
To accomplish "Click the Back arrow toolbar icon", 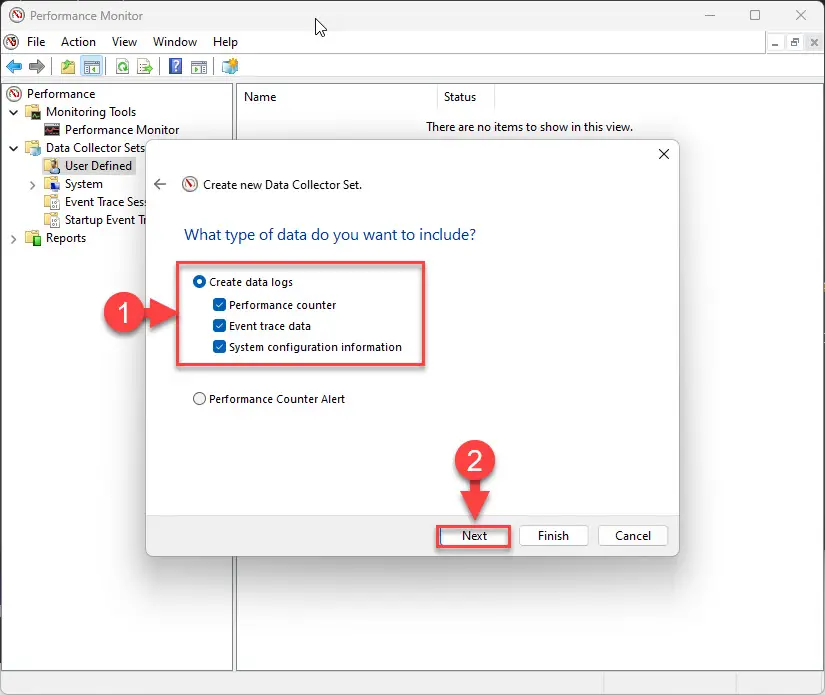I will [14, 67].
